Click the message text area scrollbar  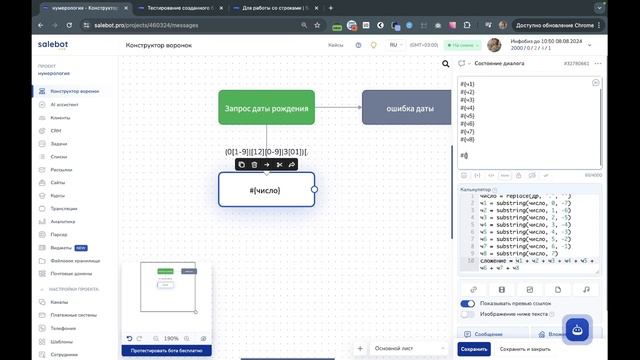pos(601,127)
